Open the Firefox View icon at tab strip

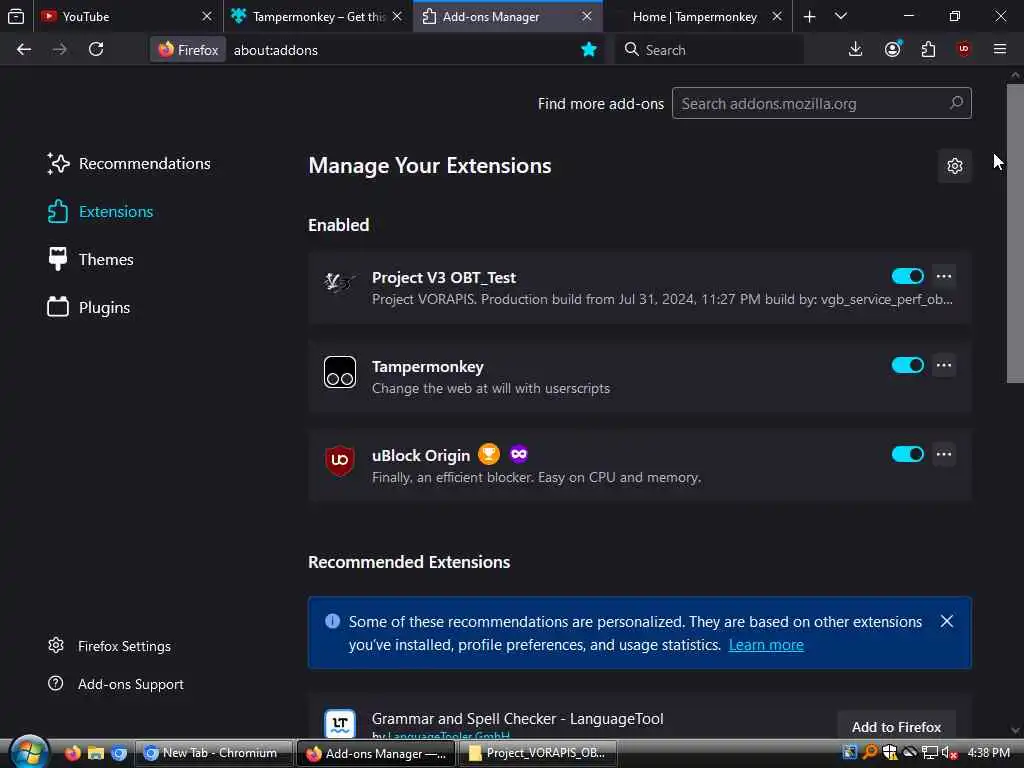point(16,16)
